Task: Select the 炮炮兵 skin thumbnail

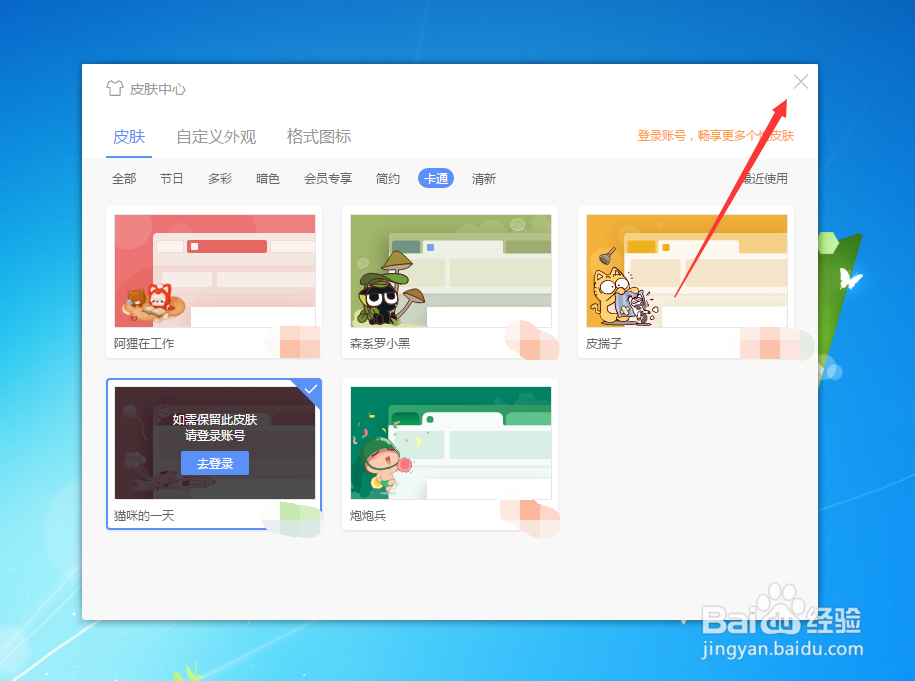Action: coord(450,443)
